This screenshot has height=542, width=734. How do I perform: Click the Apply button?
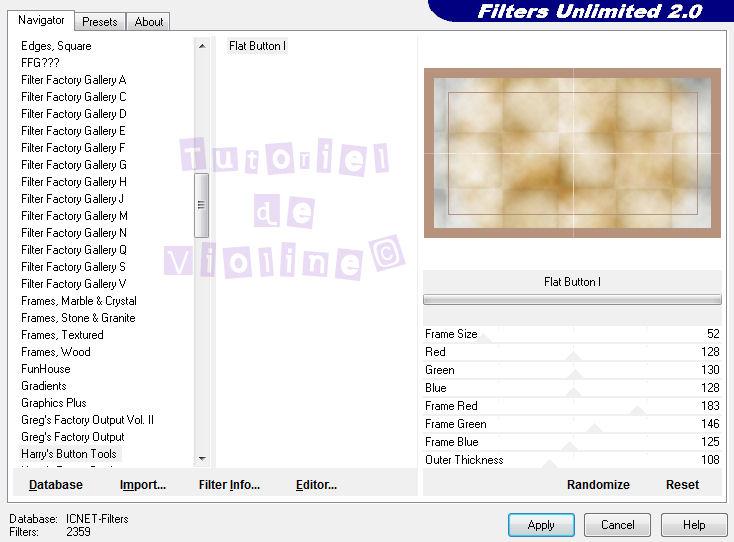[x=541, y=524]
